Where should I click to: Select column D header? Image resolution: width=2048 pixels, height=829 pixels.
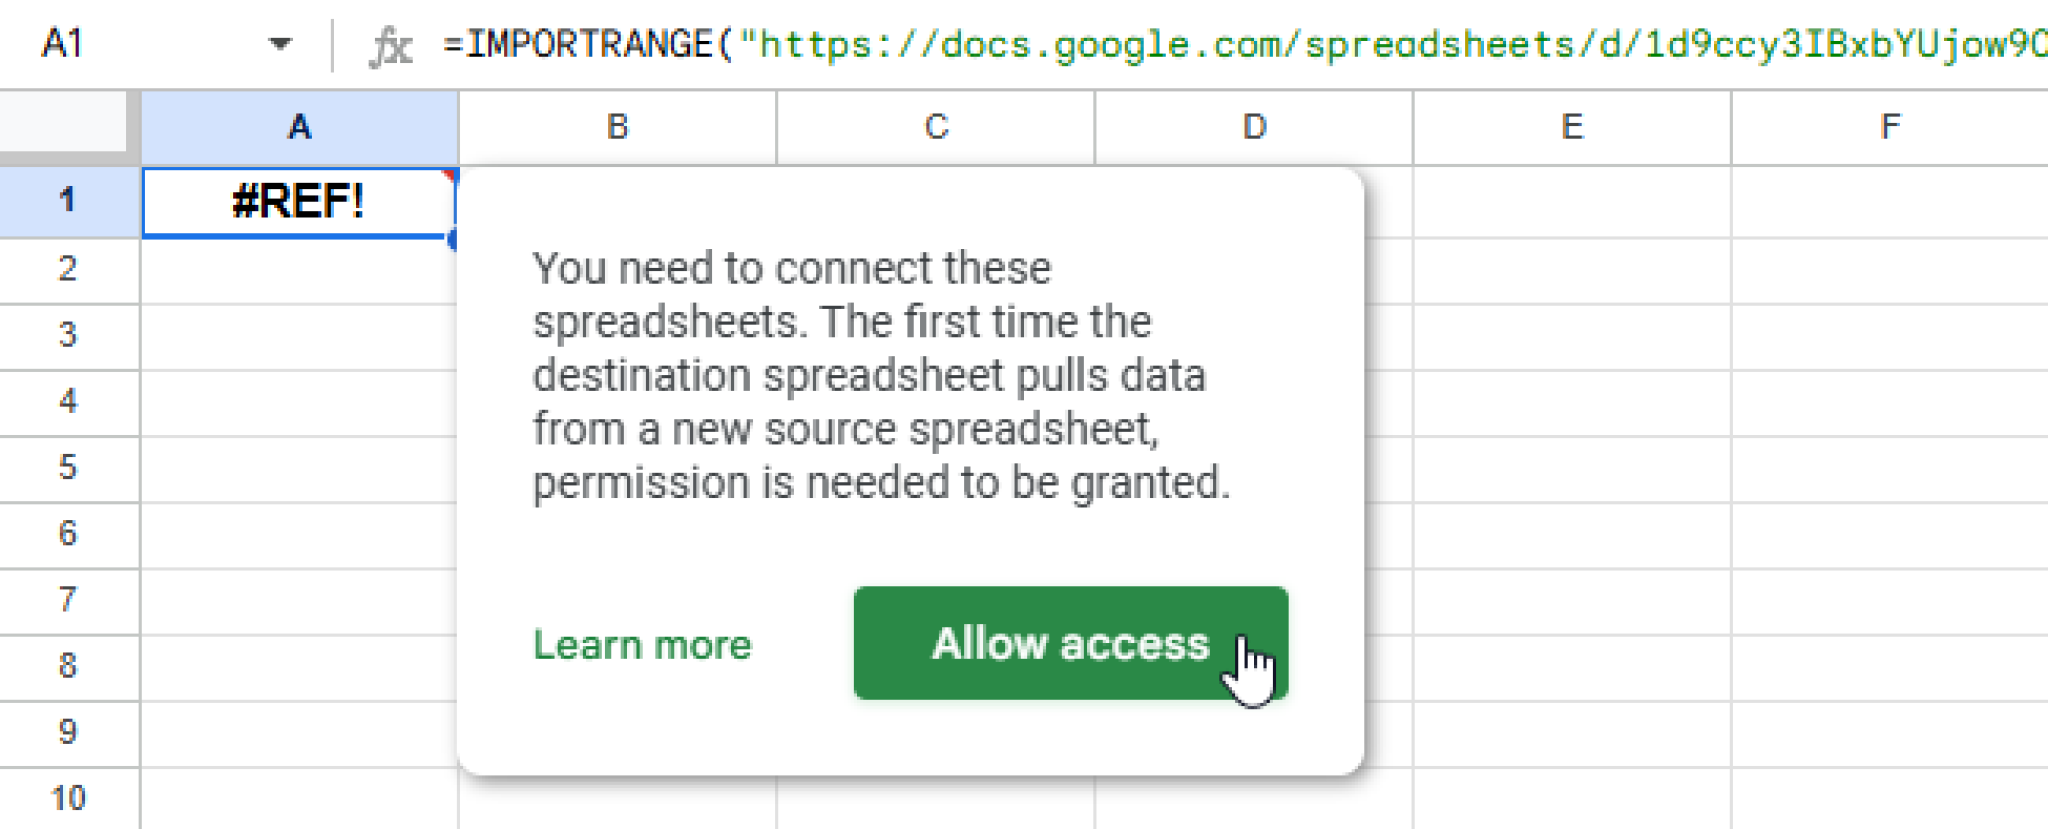click(1252, 126)
